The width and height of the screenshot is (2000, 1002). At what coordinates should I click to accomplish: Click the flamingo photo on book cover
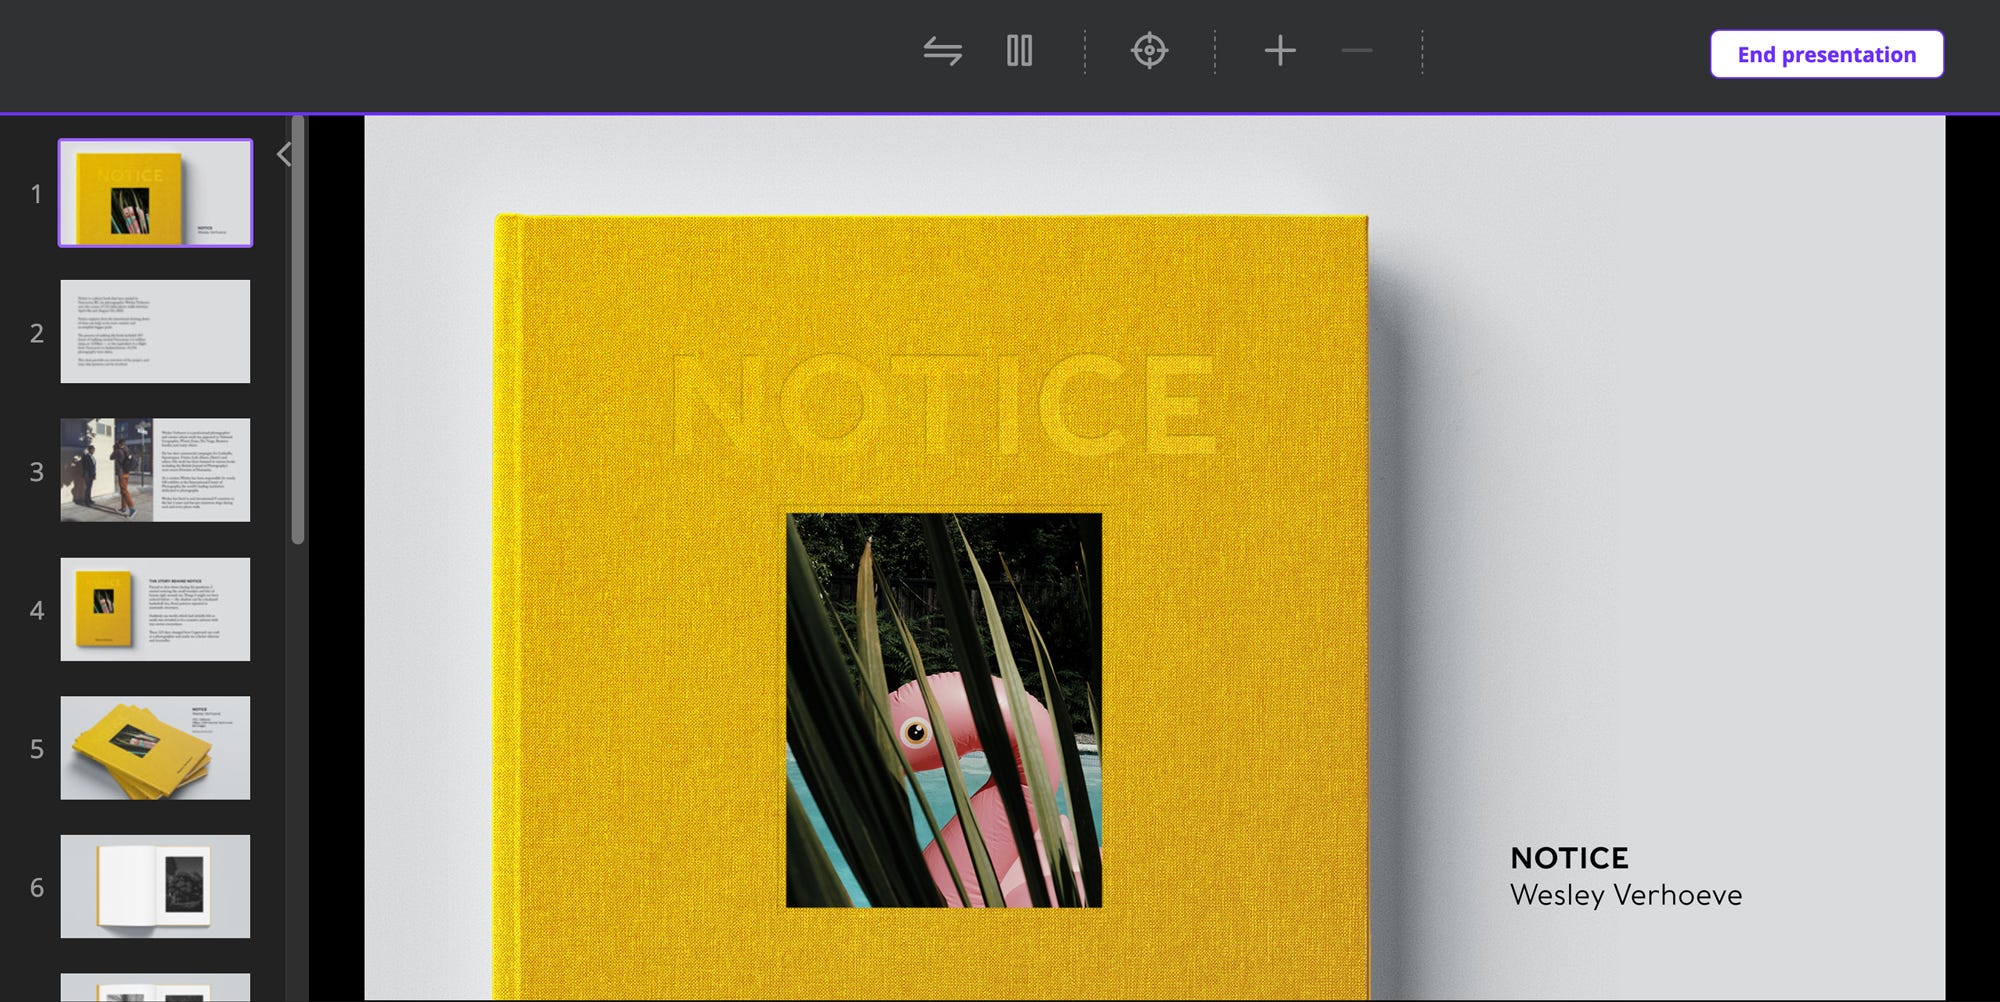[x=944, y=711]
